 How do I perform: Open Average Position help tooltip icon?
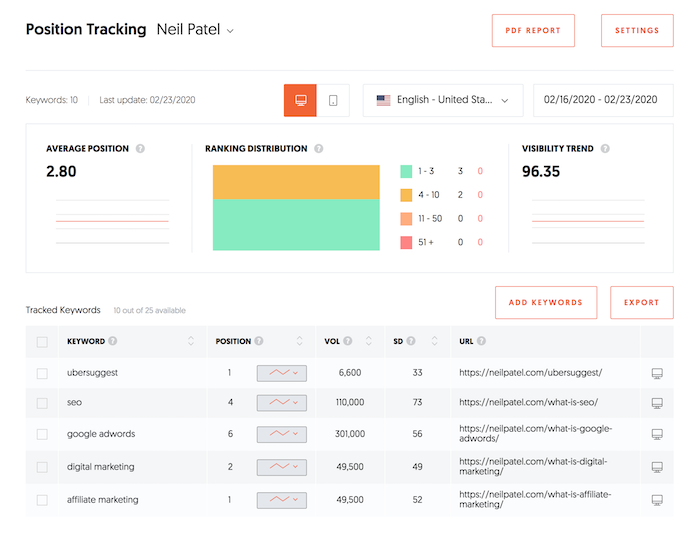pos(140,149)
